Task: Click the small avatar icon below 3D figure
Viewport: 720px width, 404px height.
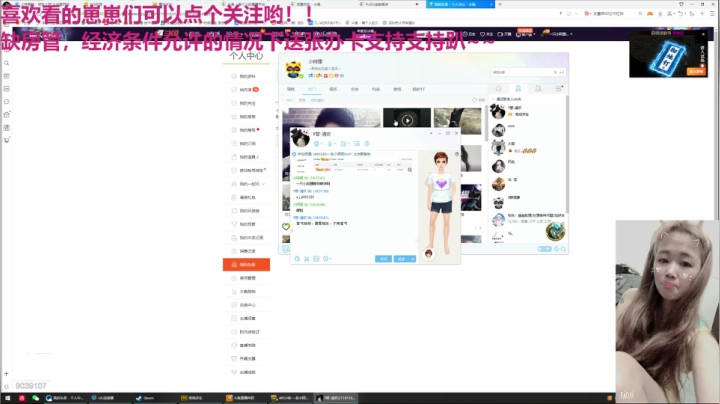Action: (428, 254)
